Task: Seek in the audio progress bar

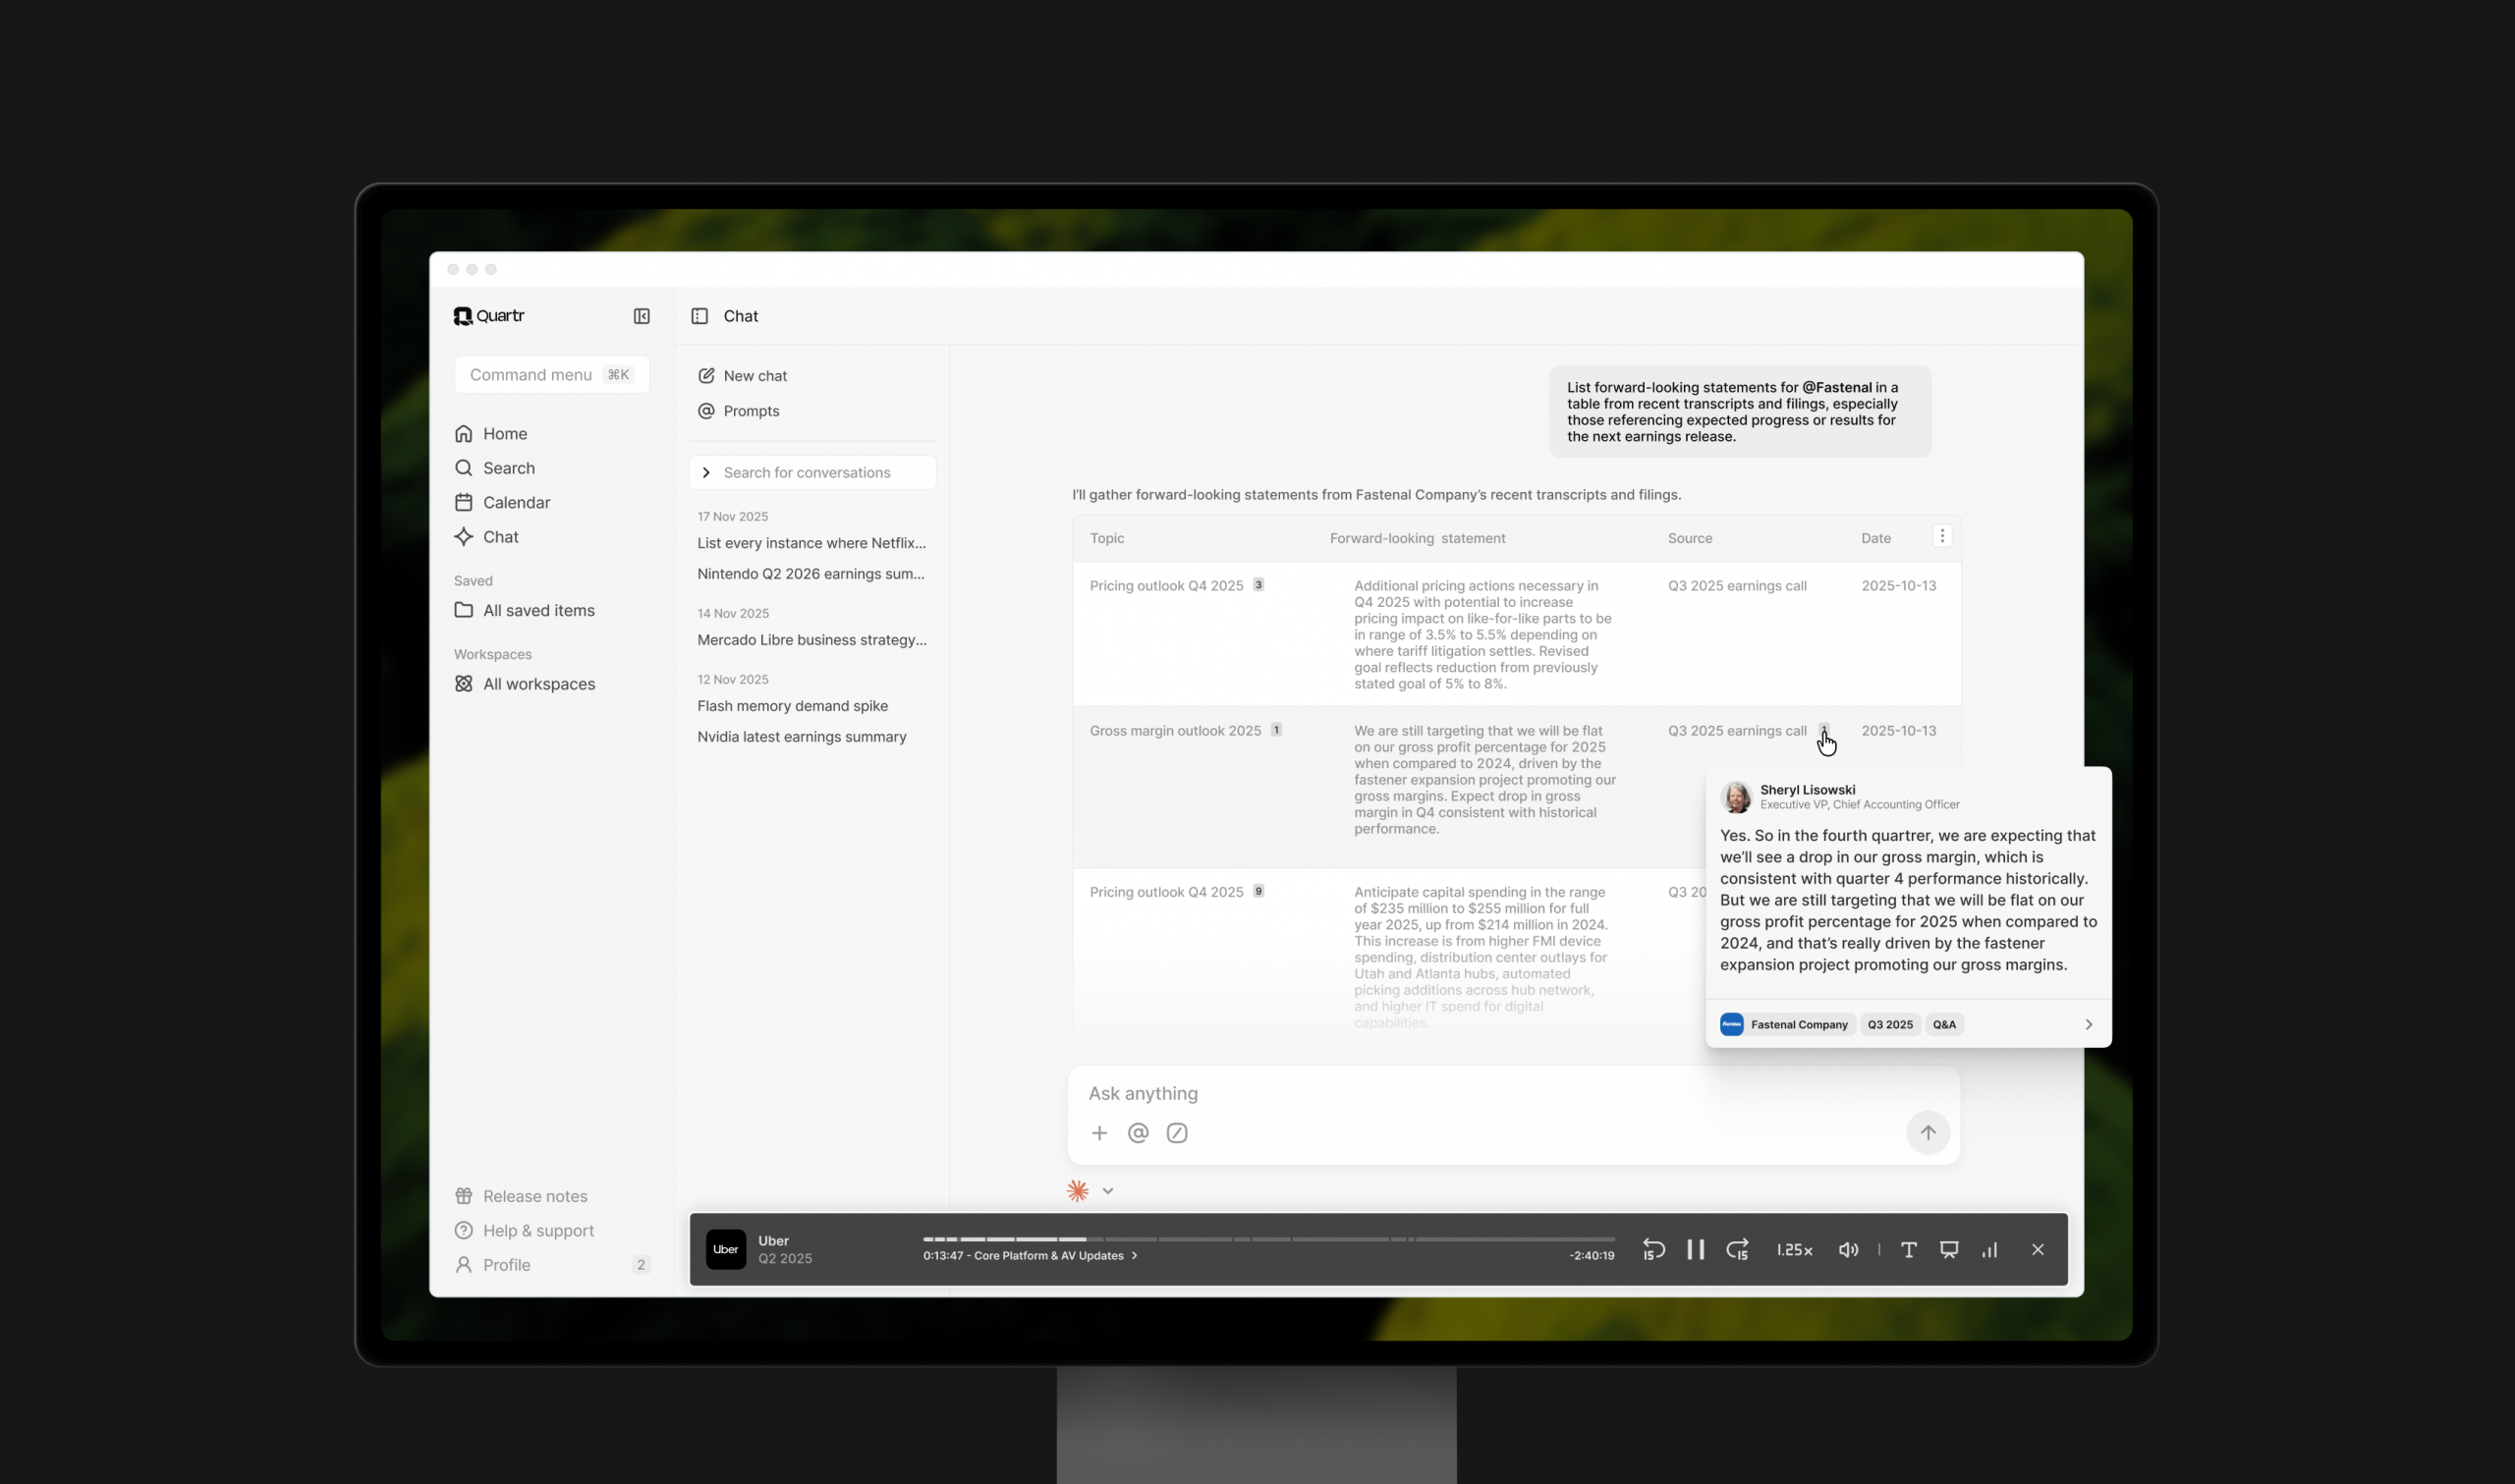Action: tap(1269, 1240)
